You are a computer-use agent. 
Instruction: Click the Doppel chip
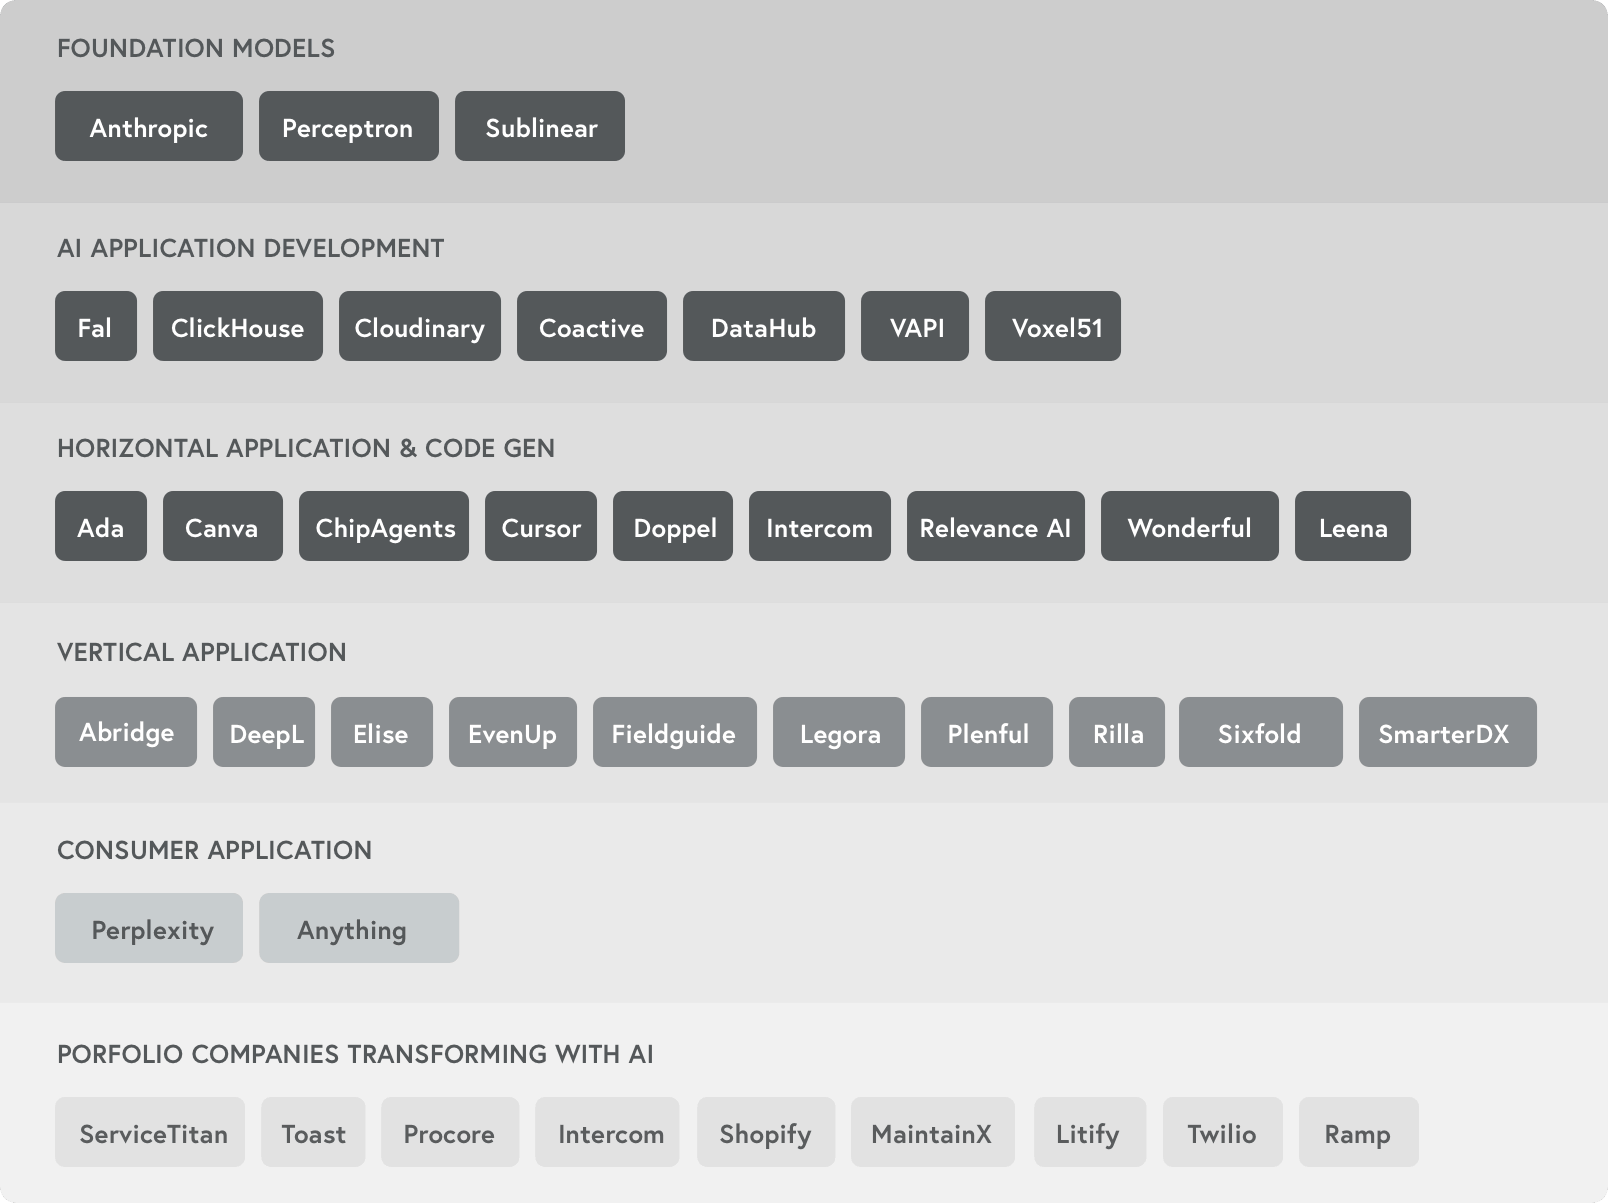(673, 526)
